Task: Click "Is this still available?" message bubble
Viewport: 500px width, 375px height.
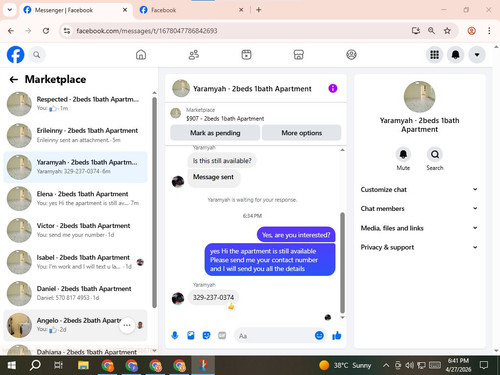Action: click(x=222, y=161)
